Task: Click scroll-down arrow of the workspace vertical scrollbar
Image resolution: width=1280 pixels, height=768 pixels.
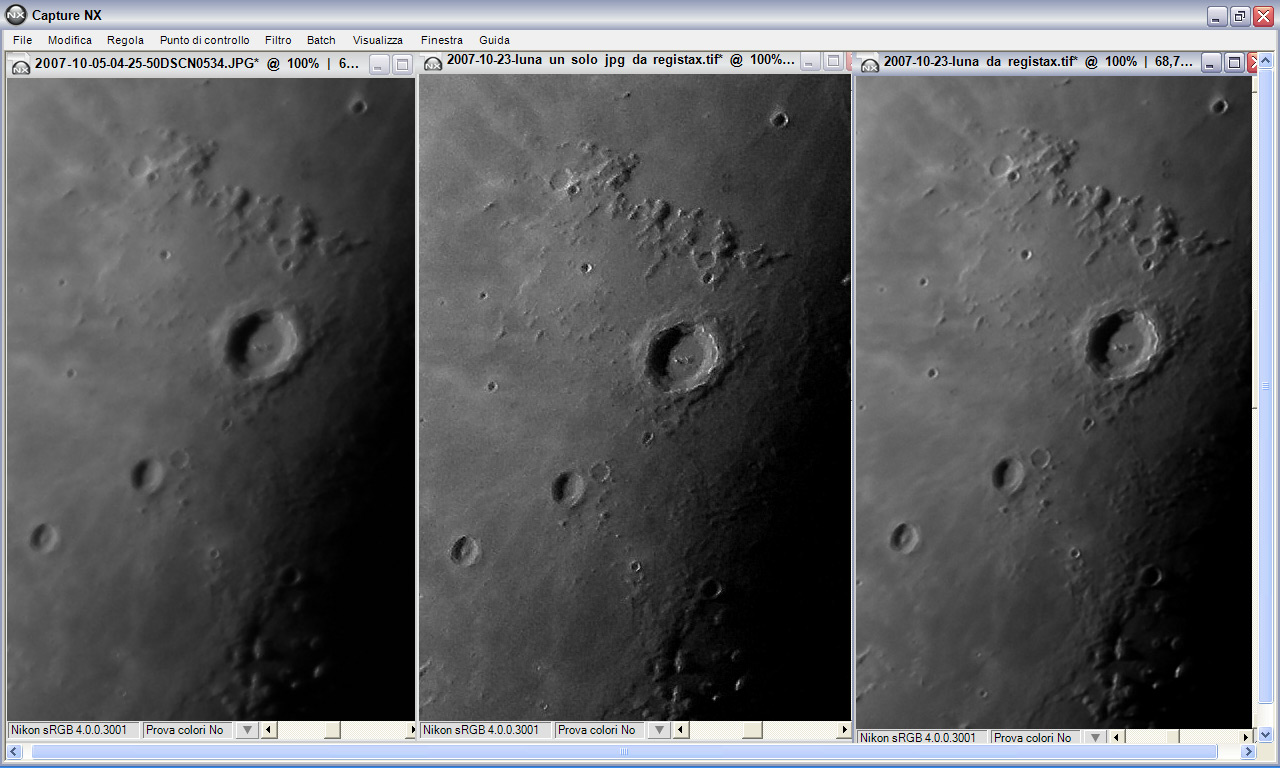Action: tap(1266, 735)
